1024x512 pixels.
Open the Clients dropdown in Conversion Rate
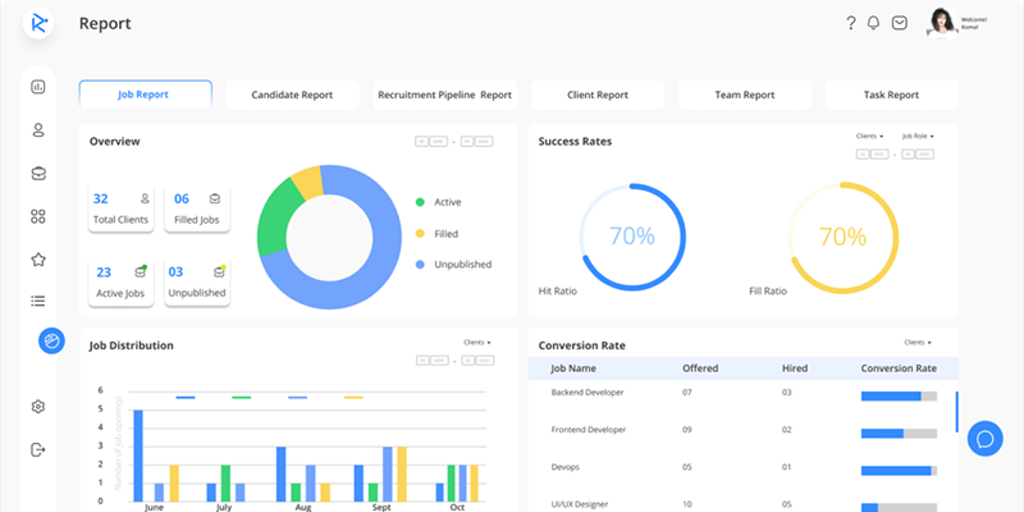click(x=917, y=343)
